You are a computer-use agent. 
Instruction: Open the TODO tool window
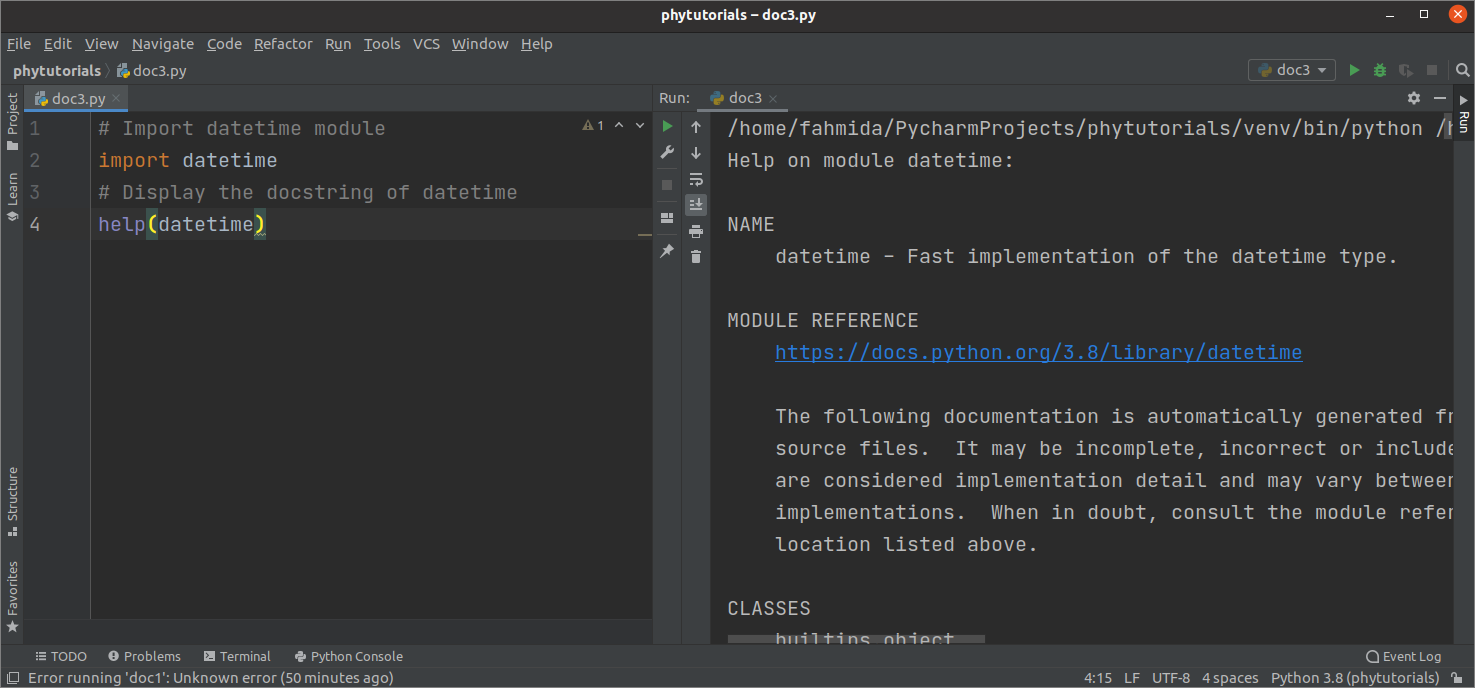[61, 657]
